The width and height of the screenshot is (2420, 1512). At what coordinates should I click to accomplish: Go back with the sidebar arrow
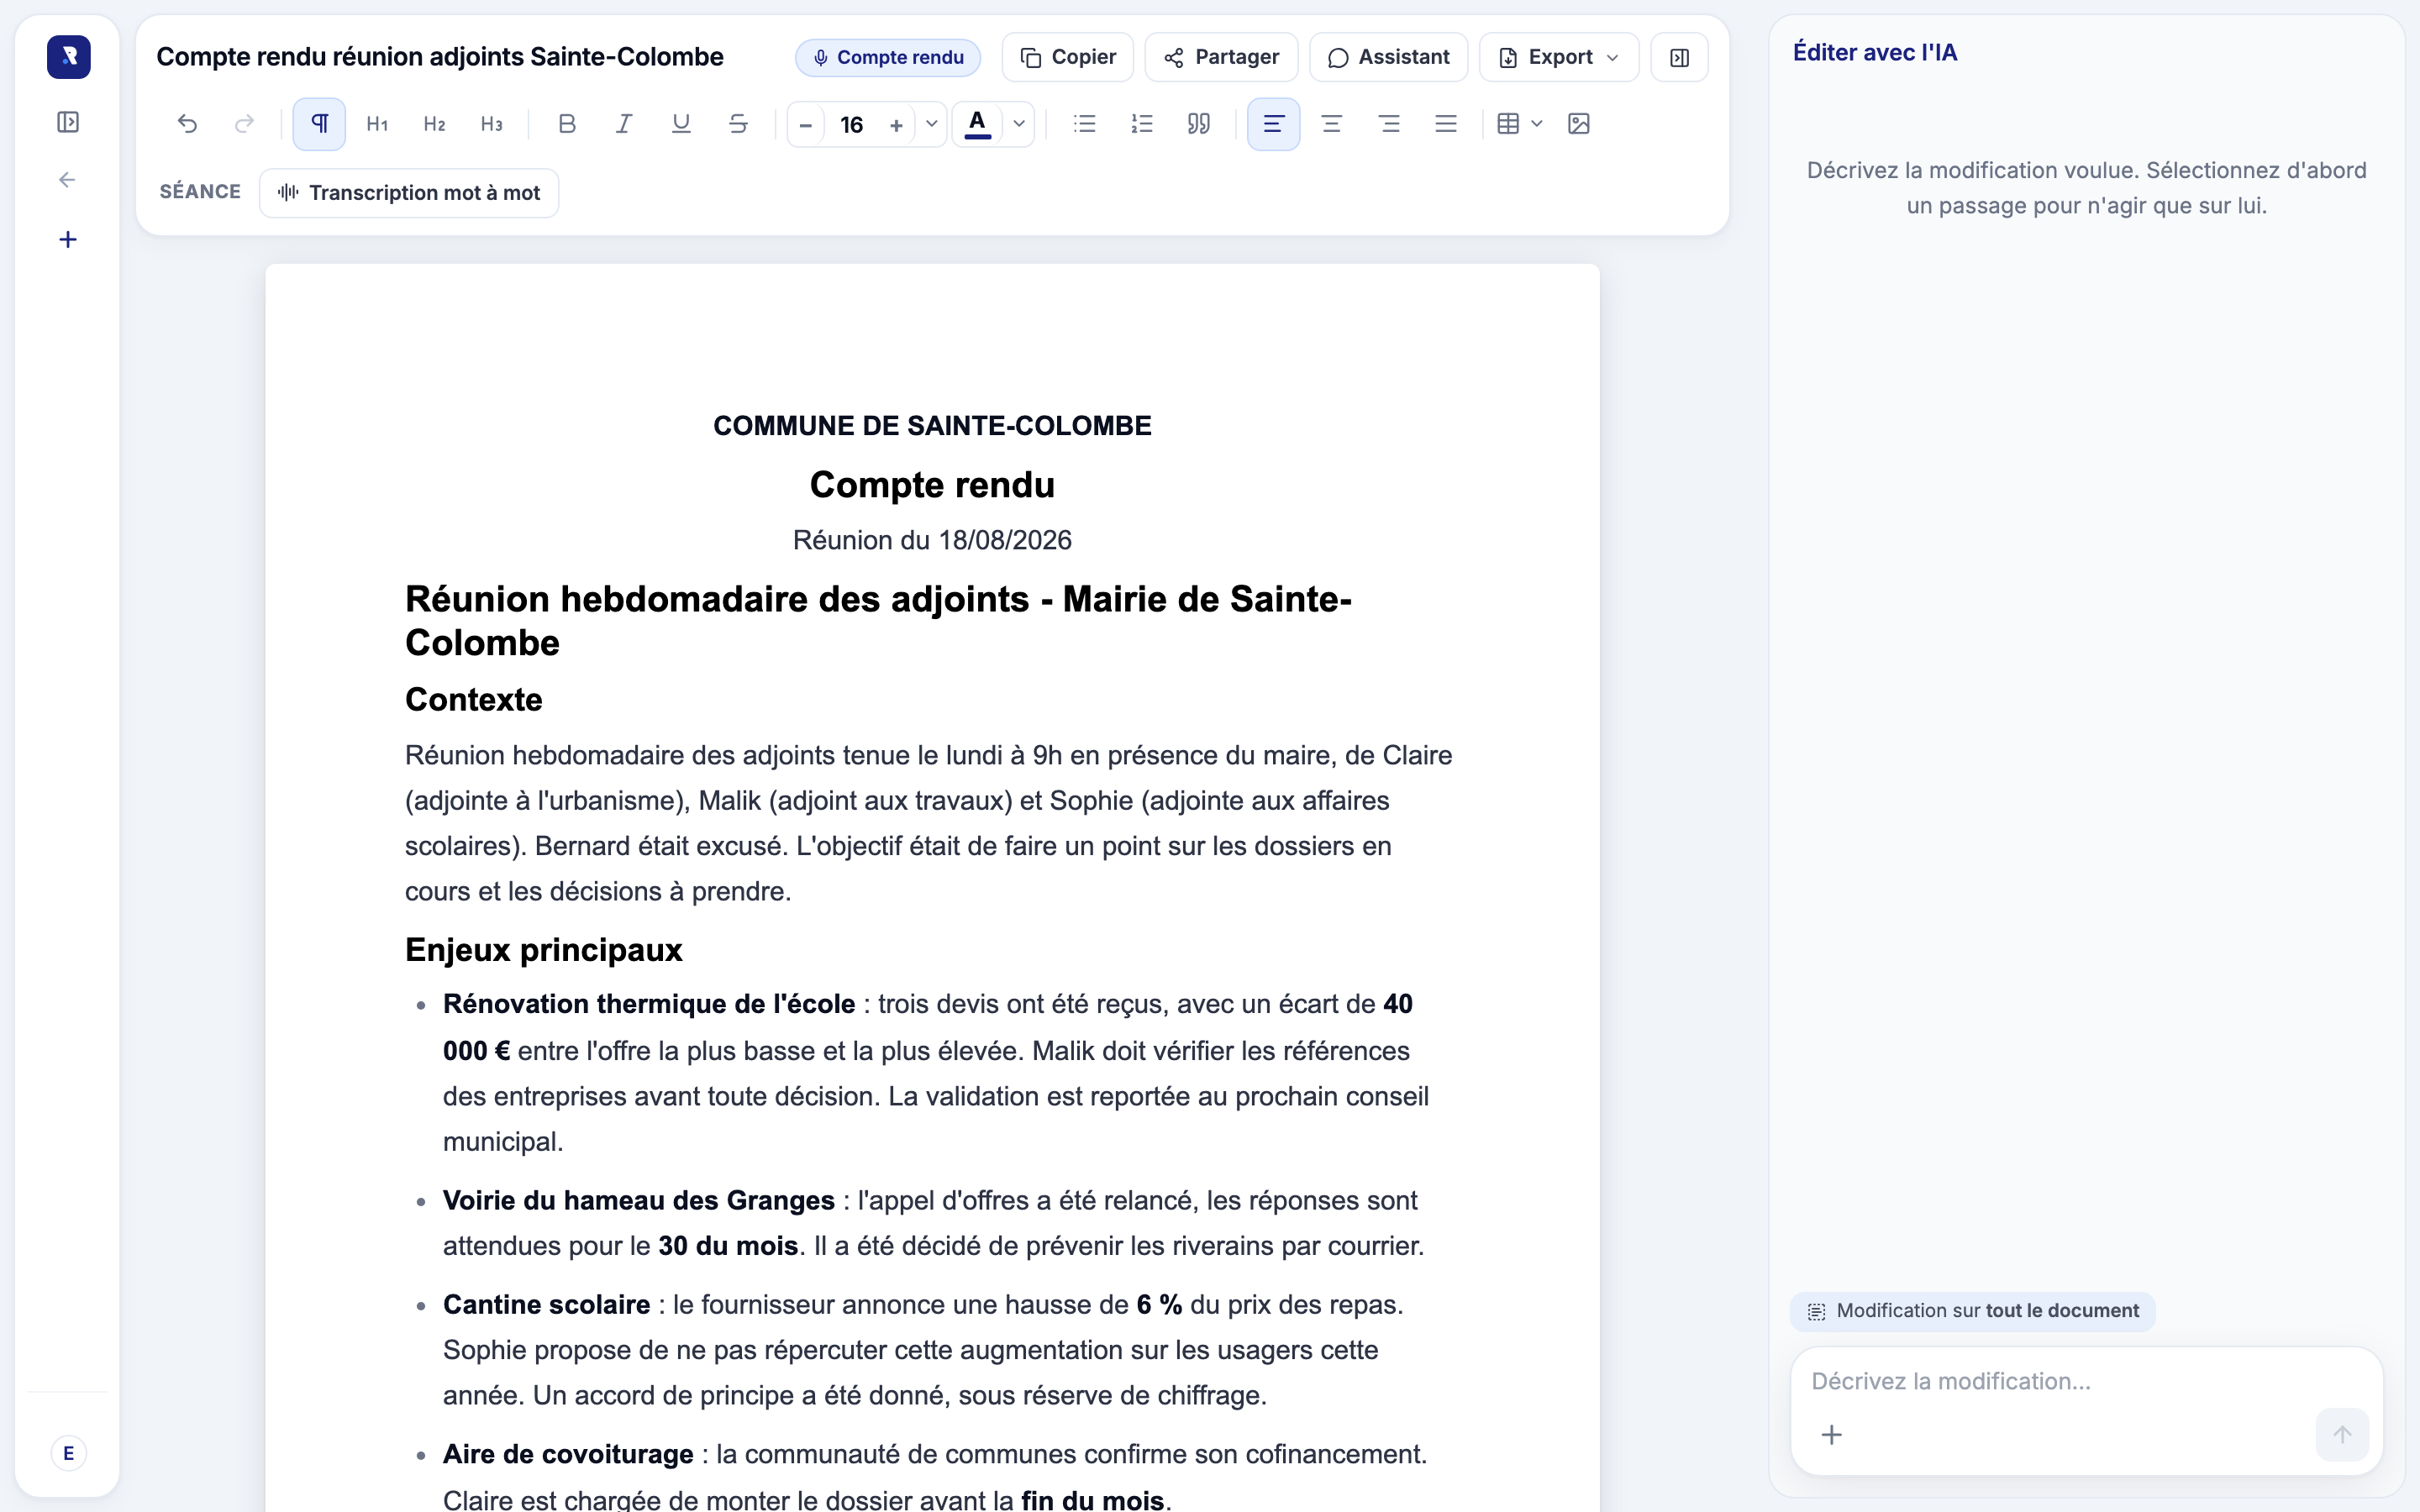[68, 180]
